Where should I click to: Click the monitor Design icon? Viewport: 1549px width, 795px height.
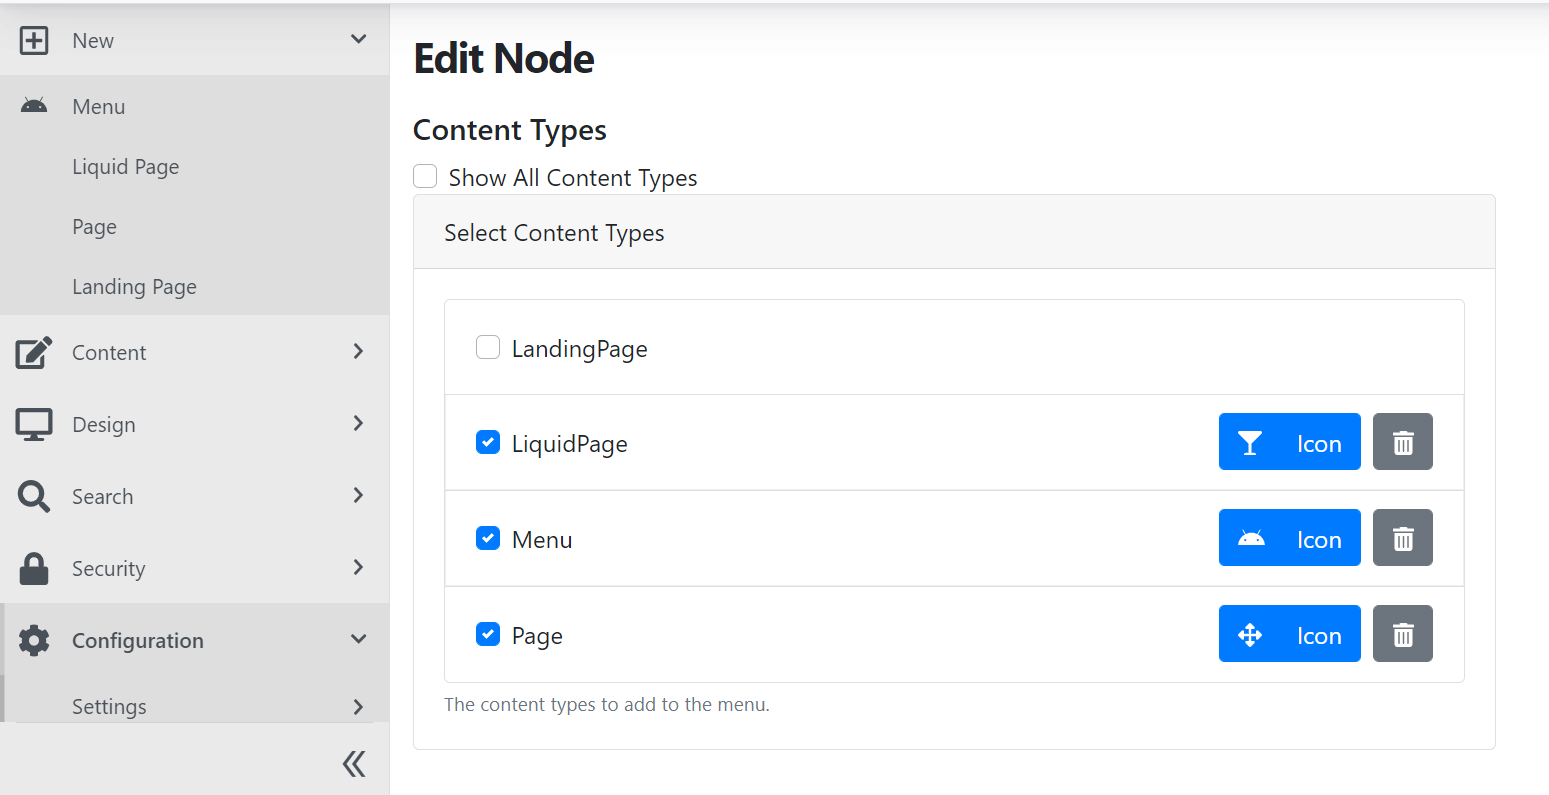tap(34, 424)
